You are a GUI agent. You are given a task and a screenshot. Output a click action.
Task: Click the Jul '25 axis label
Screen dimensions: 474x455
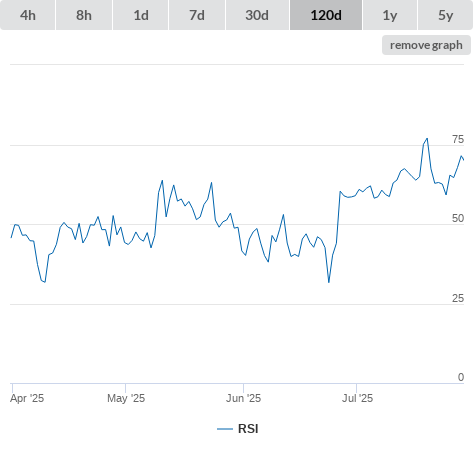pos(357,398)
